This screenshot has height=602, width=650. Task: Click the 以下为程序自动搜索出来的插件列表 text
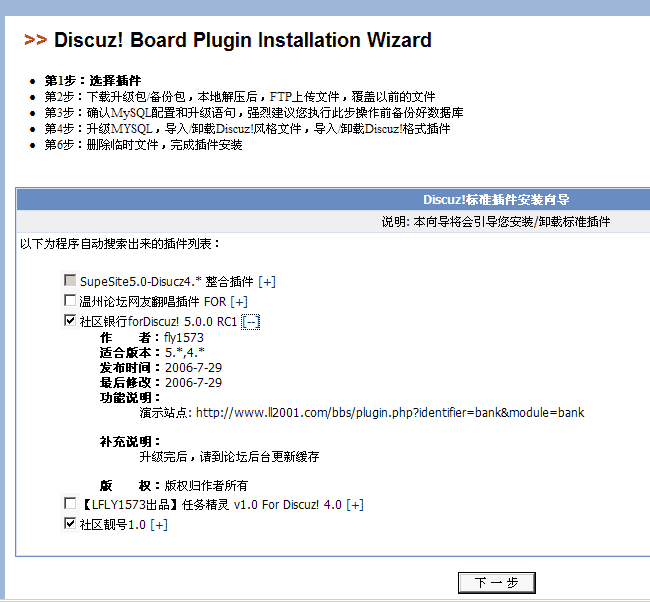[120, 244]
